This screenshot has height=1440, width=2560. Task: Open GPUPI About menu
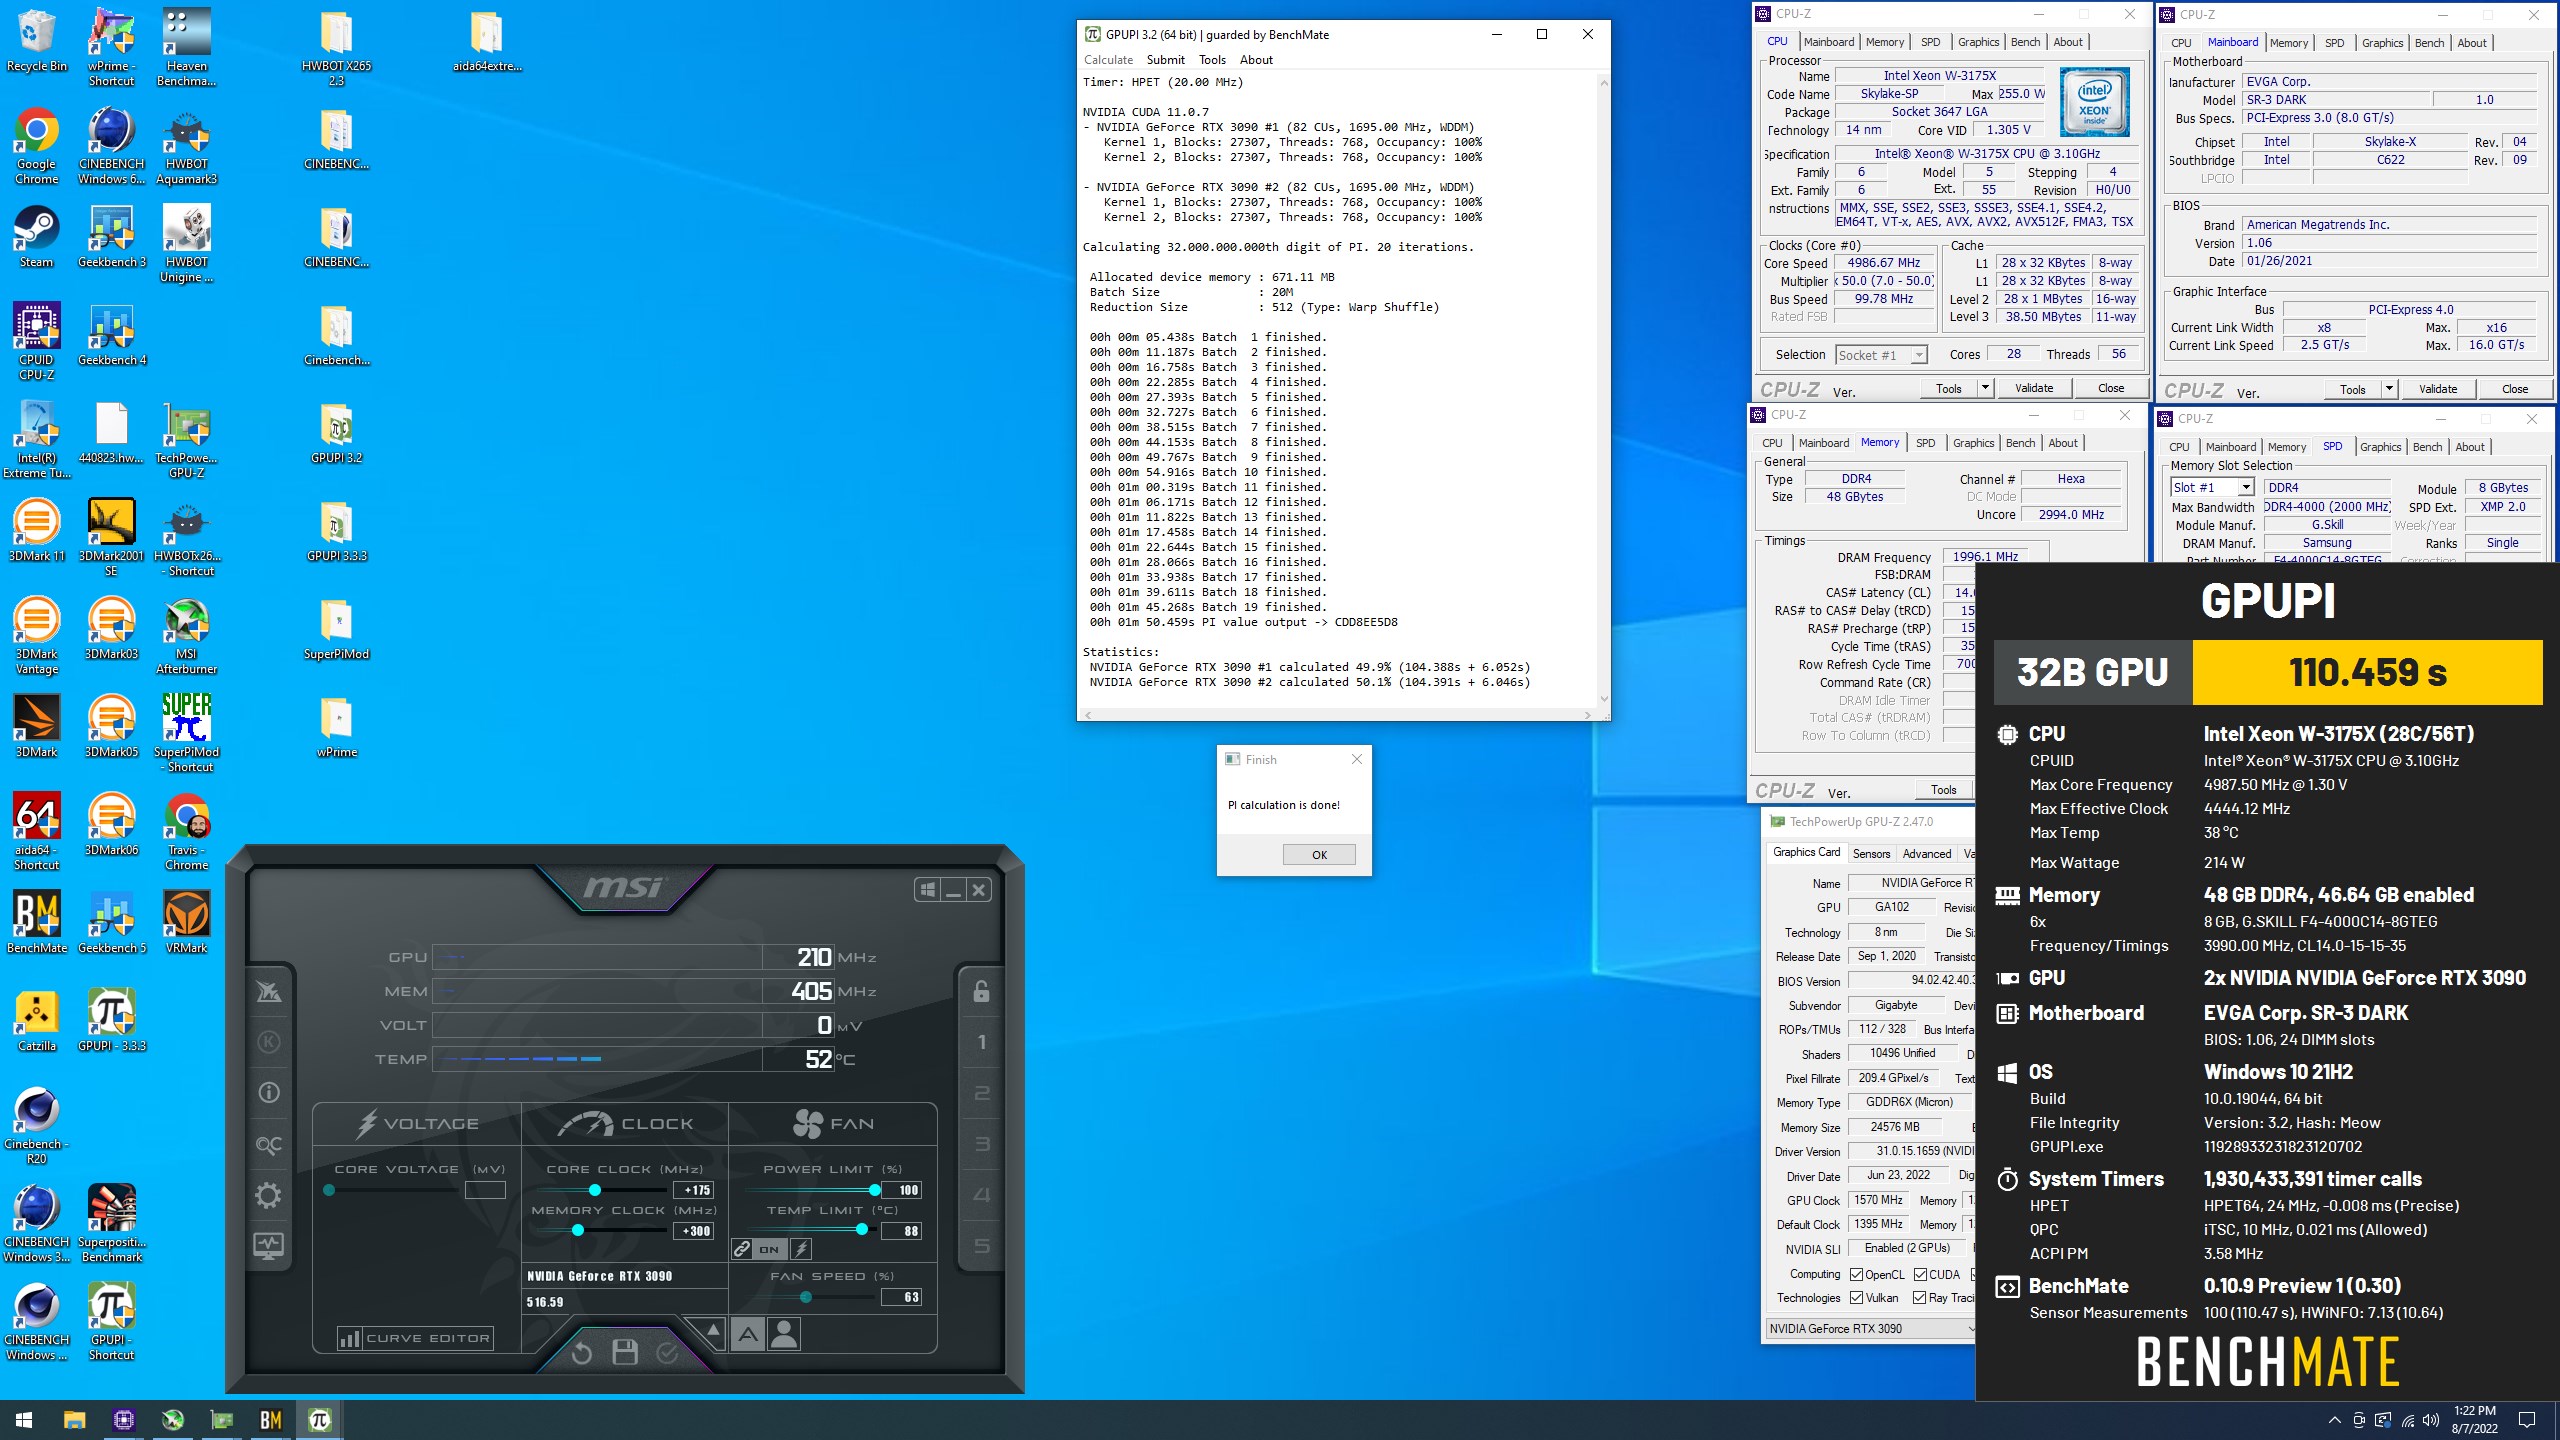[1256, 60]
